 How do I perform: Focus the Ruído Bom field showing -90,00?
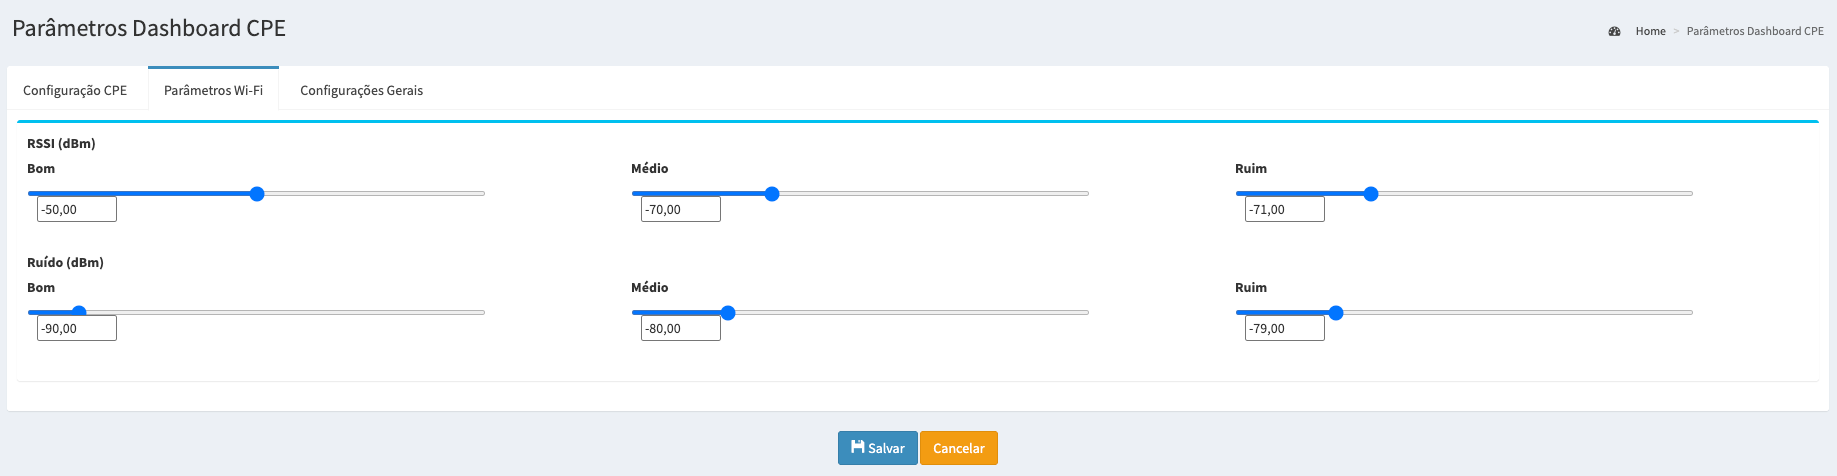77,328
